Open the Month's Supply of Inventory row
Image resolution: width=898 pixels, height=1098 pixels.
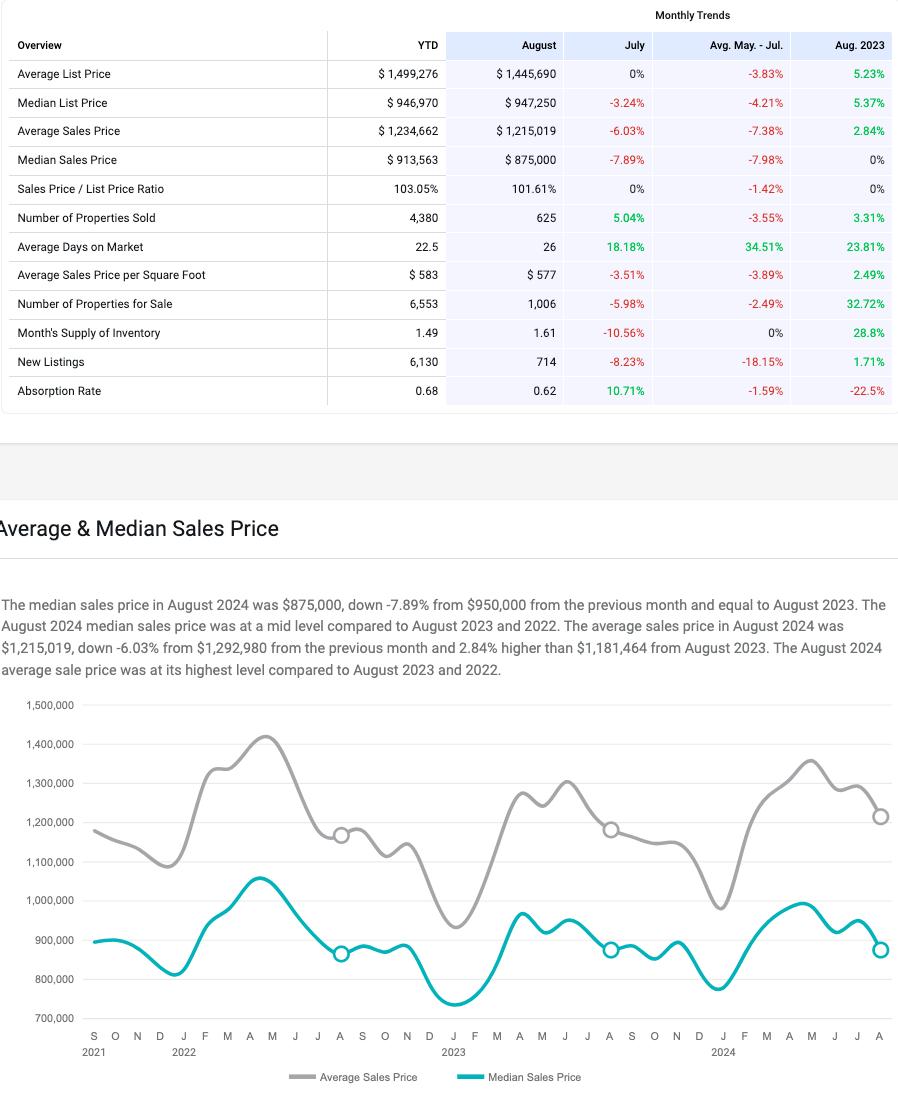[88, 333]
